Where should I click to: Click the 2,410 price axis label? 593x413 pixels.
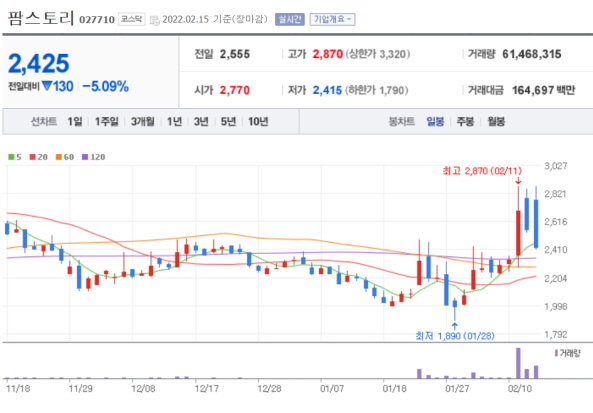pos(556,250)
